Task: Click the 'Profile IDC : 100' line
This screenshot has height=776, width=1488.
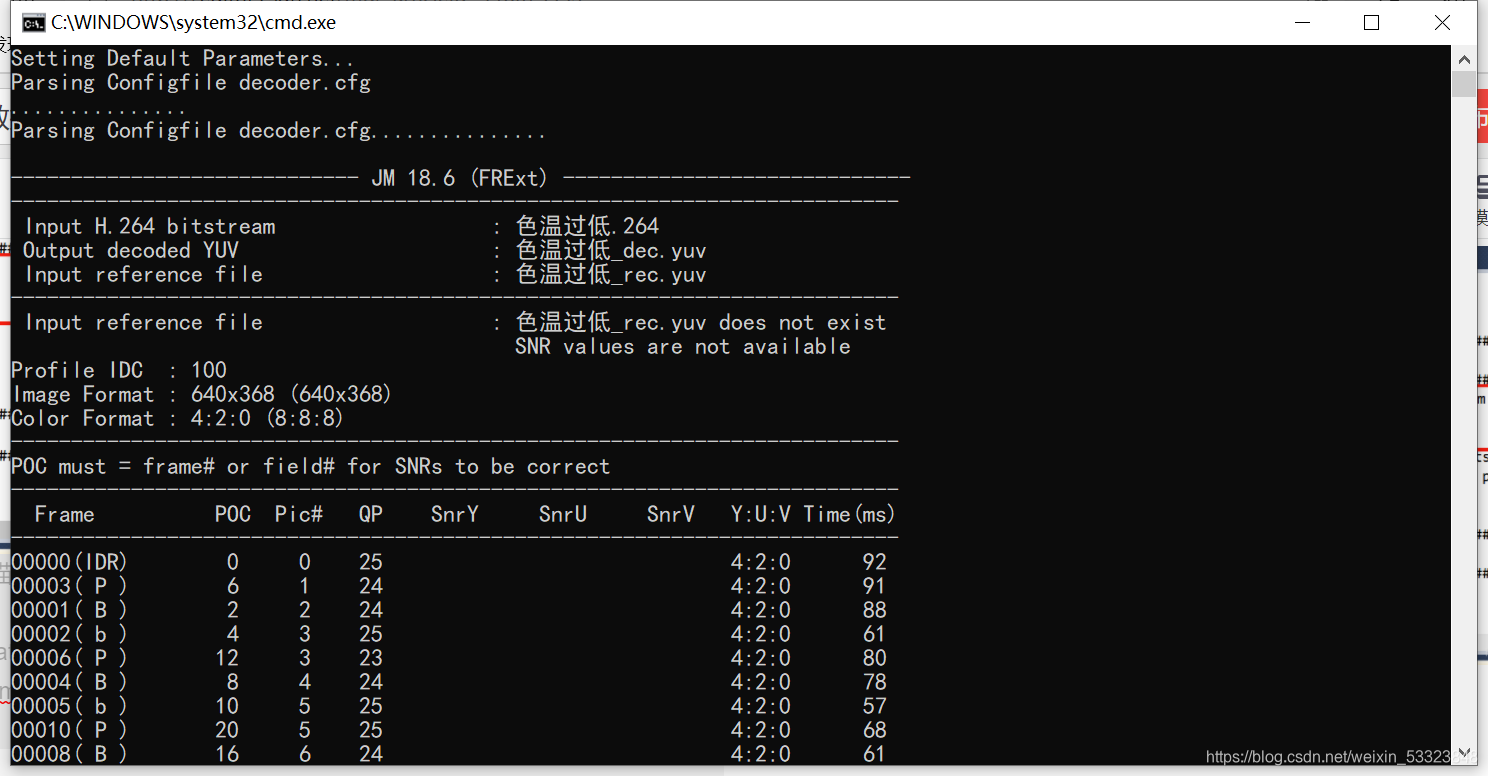Action: [119, 370]
